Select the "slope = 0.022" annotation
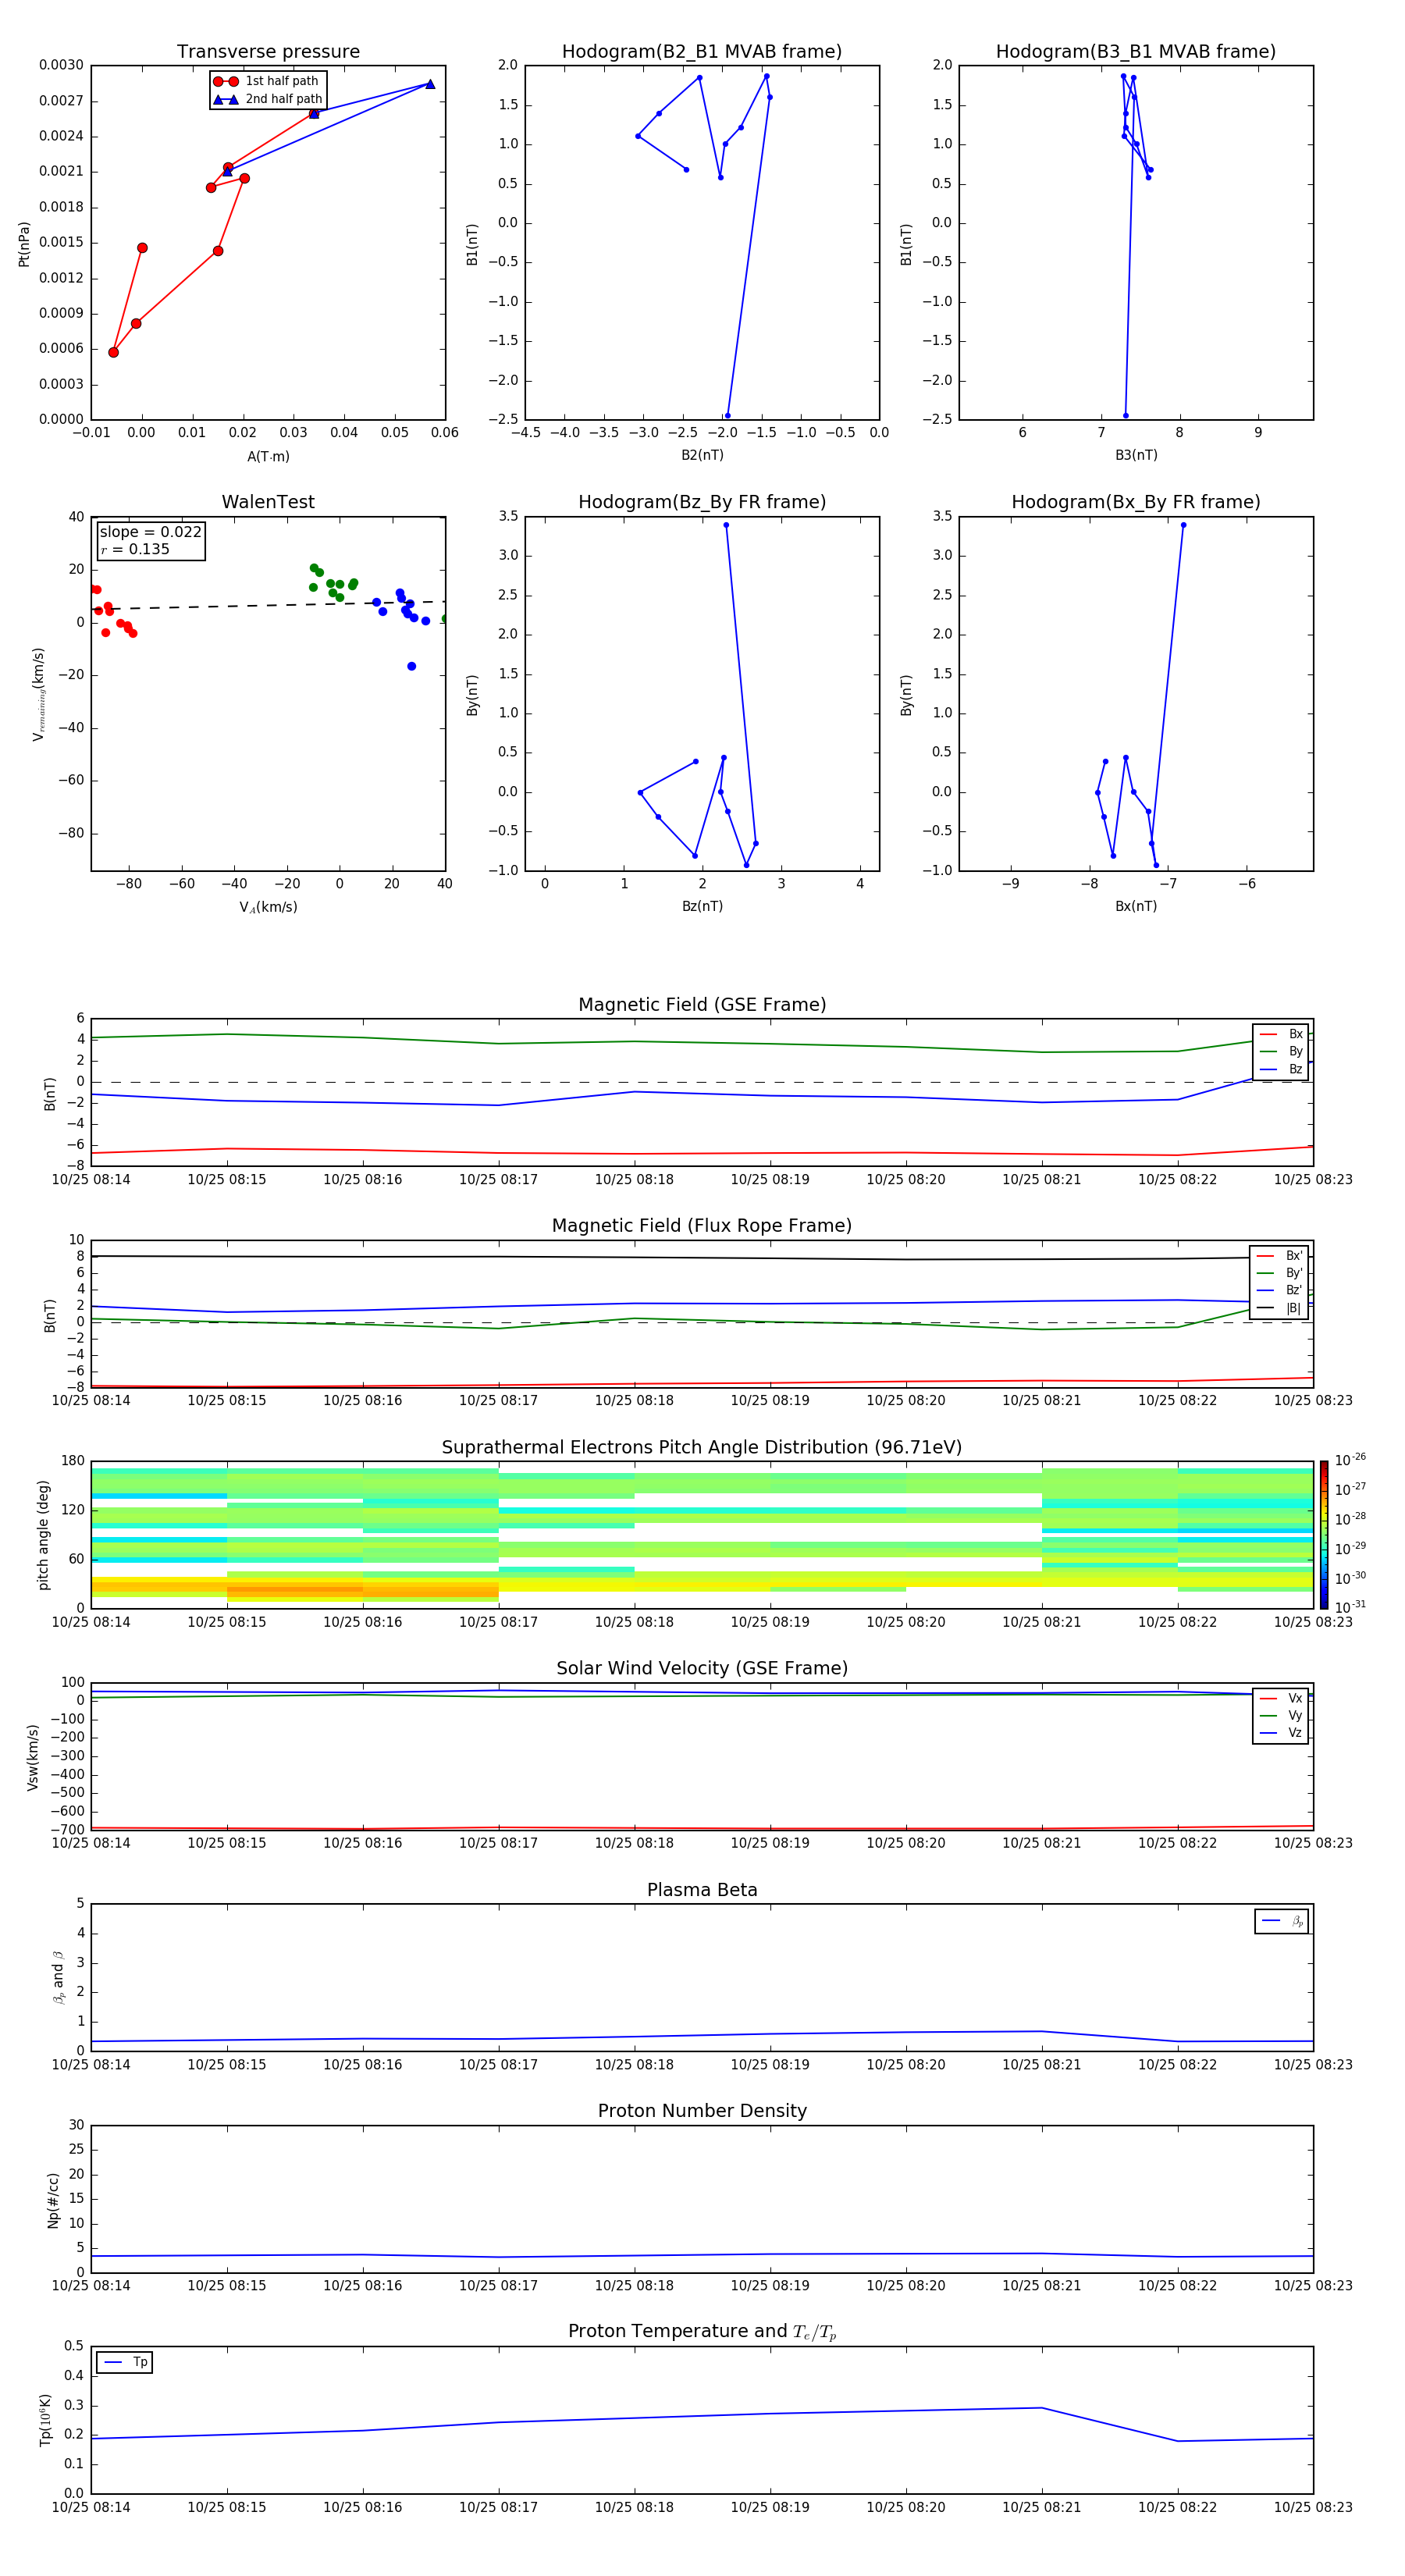Screen dimensions: 1405x2576 [x=150, y=532]
